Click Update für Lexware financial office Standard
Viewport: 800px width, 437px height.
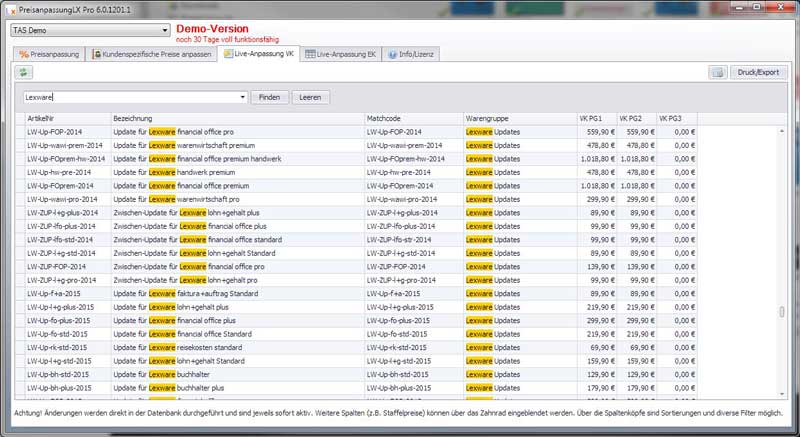(182, 334)
